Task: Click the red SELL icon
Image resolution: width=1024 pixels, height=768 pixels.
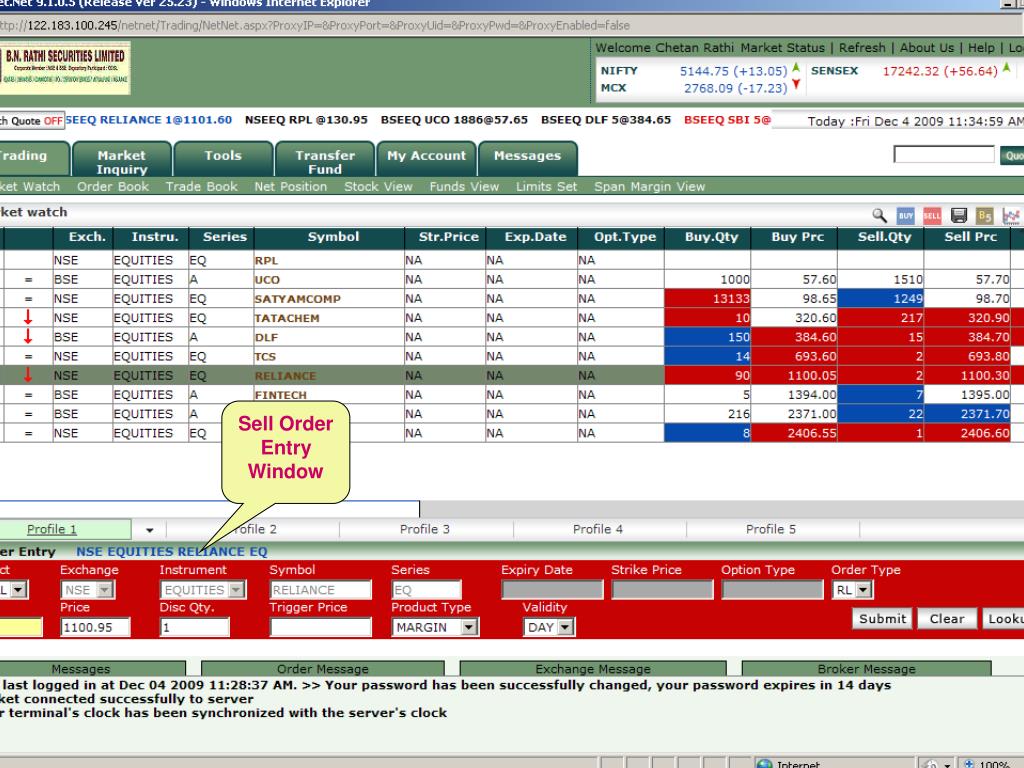Action: [932, 216]
